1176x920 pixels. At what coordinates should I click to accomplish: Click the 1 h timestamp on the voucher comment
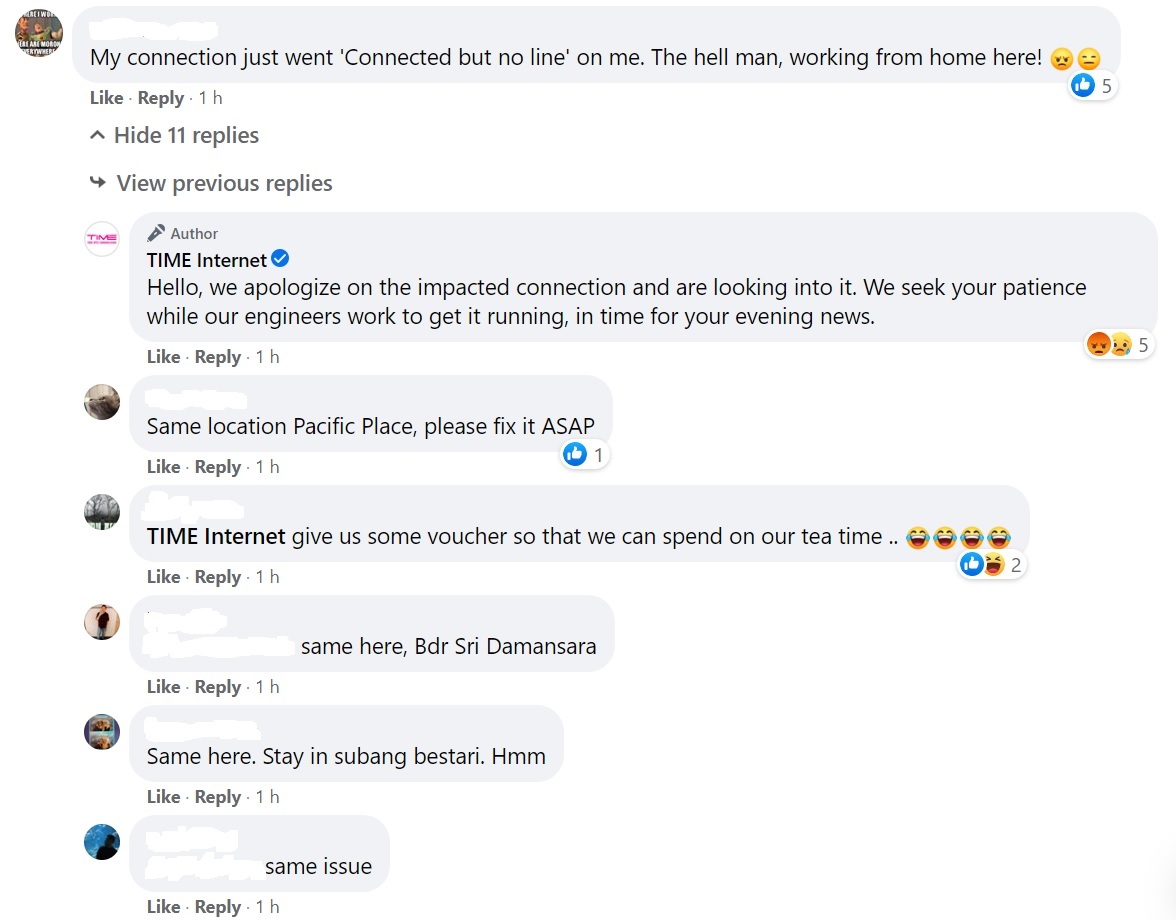pyautogui.click(x=267, y=577)
